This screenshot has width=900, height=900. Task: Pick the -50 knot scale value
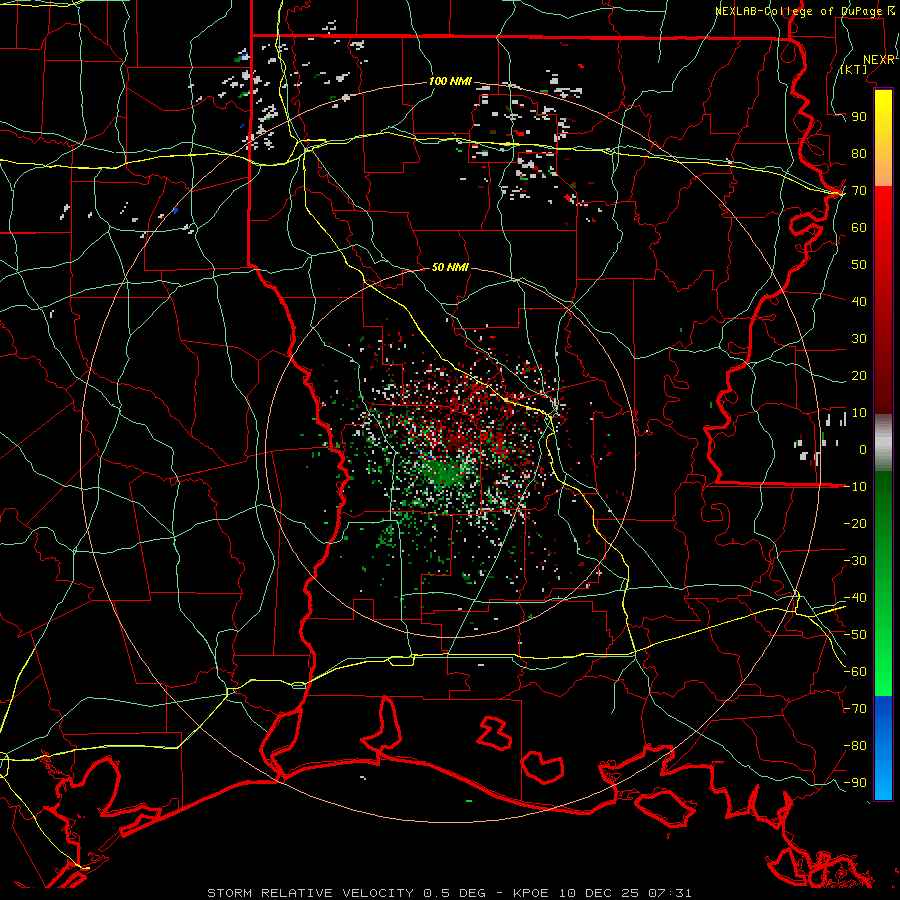coord(855,635)
